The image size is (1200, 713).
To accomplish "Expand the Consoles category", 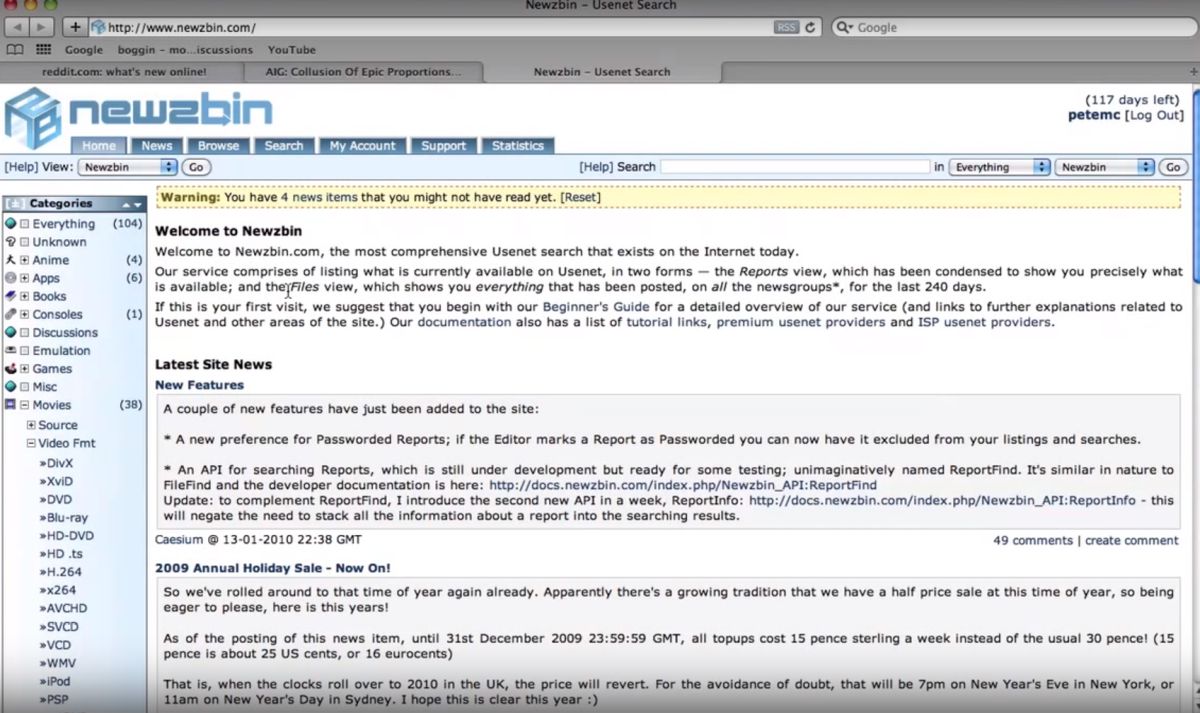I will coord(25,314).
